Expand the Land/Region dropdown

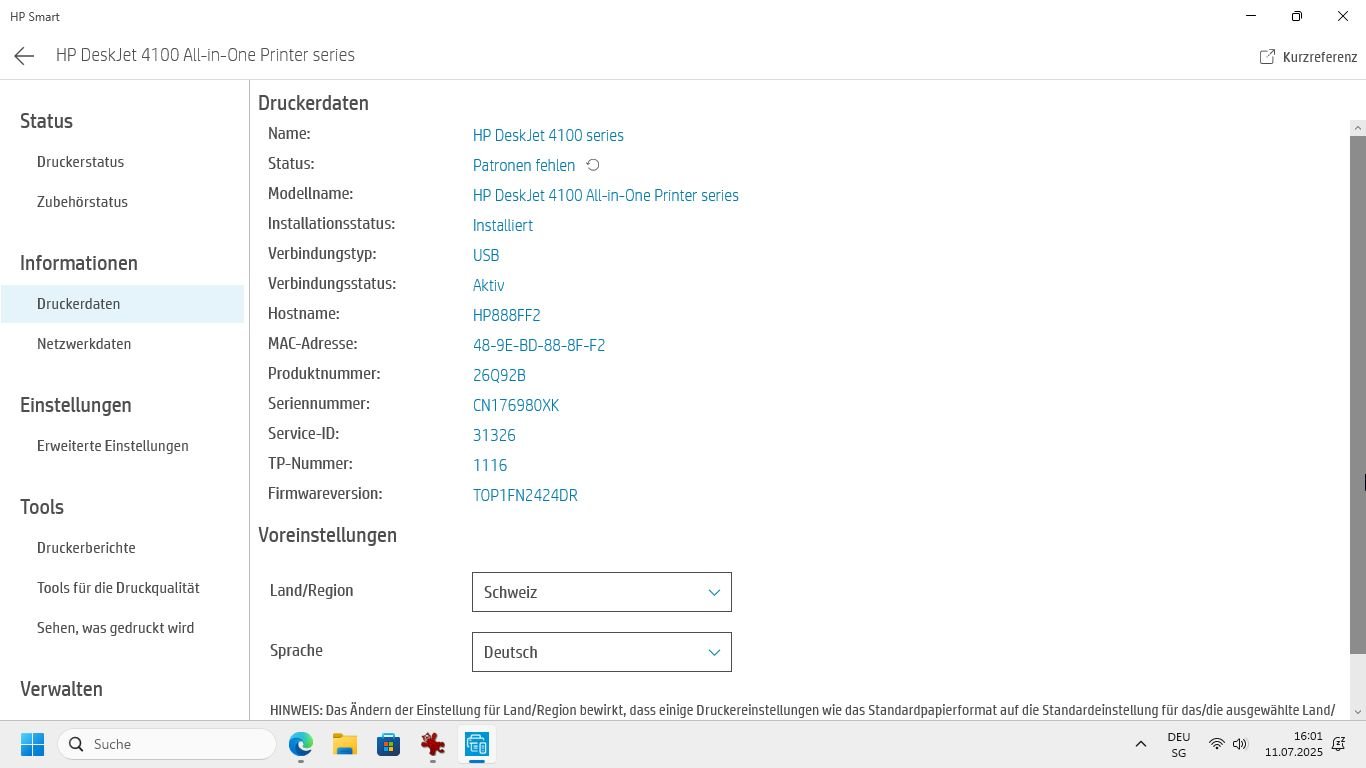click(601, 592)
